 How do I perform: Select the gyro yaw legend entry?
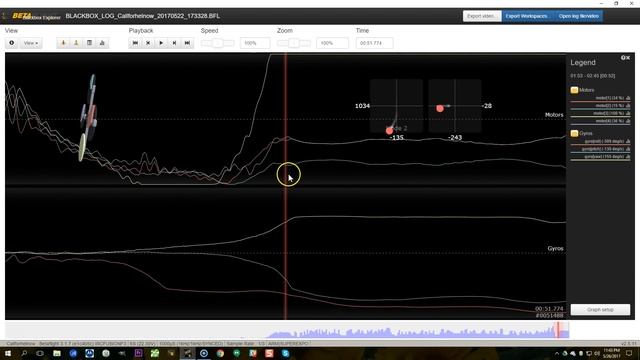[600, 157]
